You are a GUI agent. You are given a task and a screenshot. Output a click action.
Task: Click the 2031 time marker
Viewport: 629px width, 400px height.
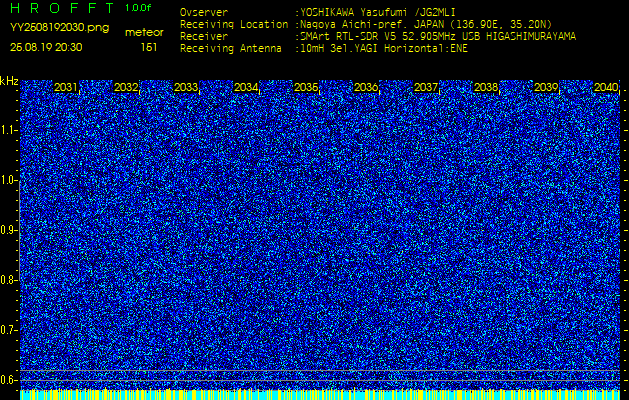pyautogui.click(x=66, y=87)
